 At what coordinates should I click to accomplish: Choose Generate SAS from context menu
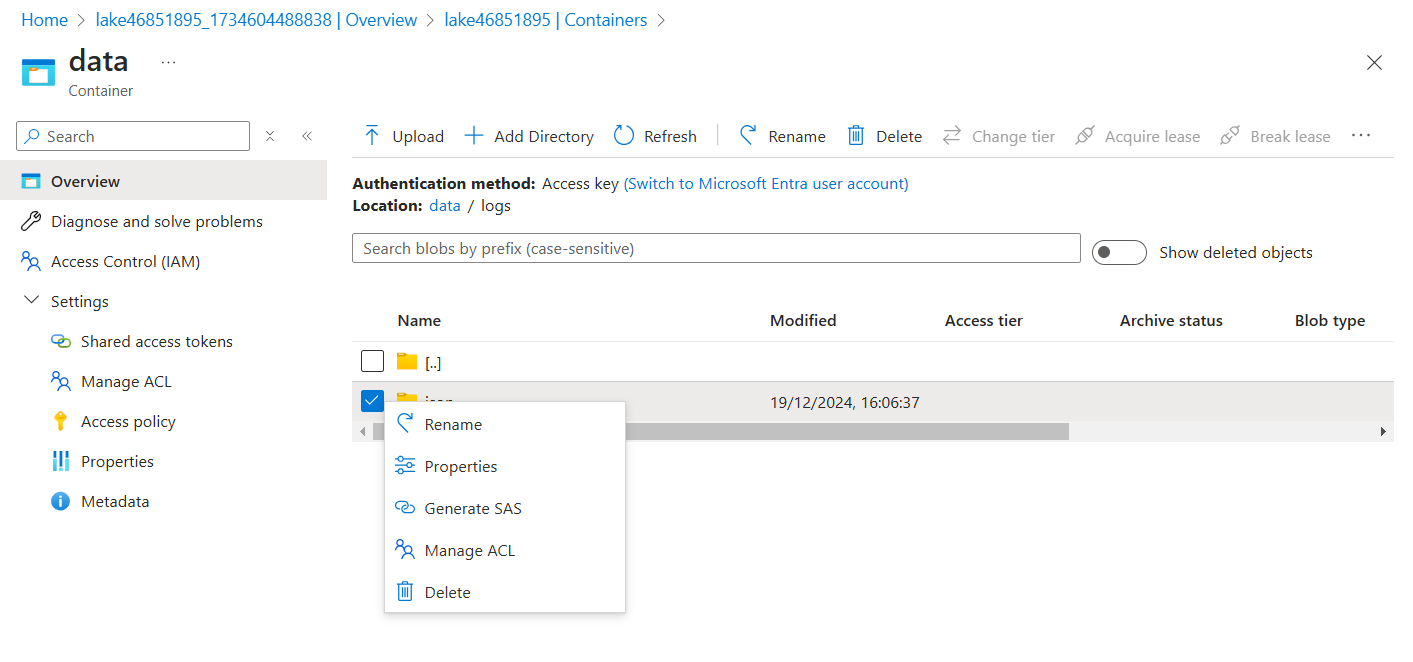[472, 508]
